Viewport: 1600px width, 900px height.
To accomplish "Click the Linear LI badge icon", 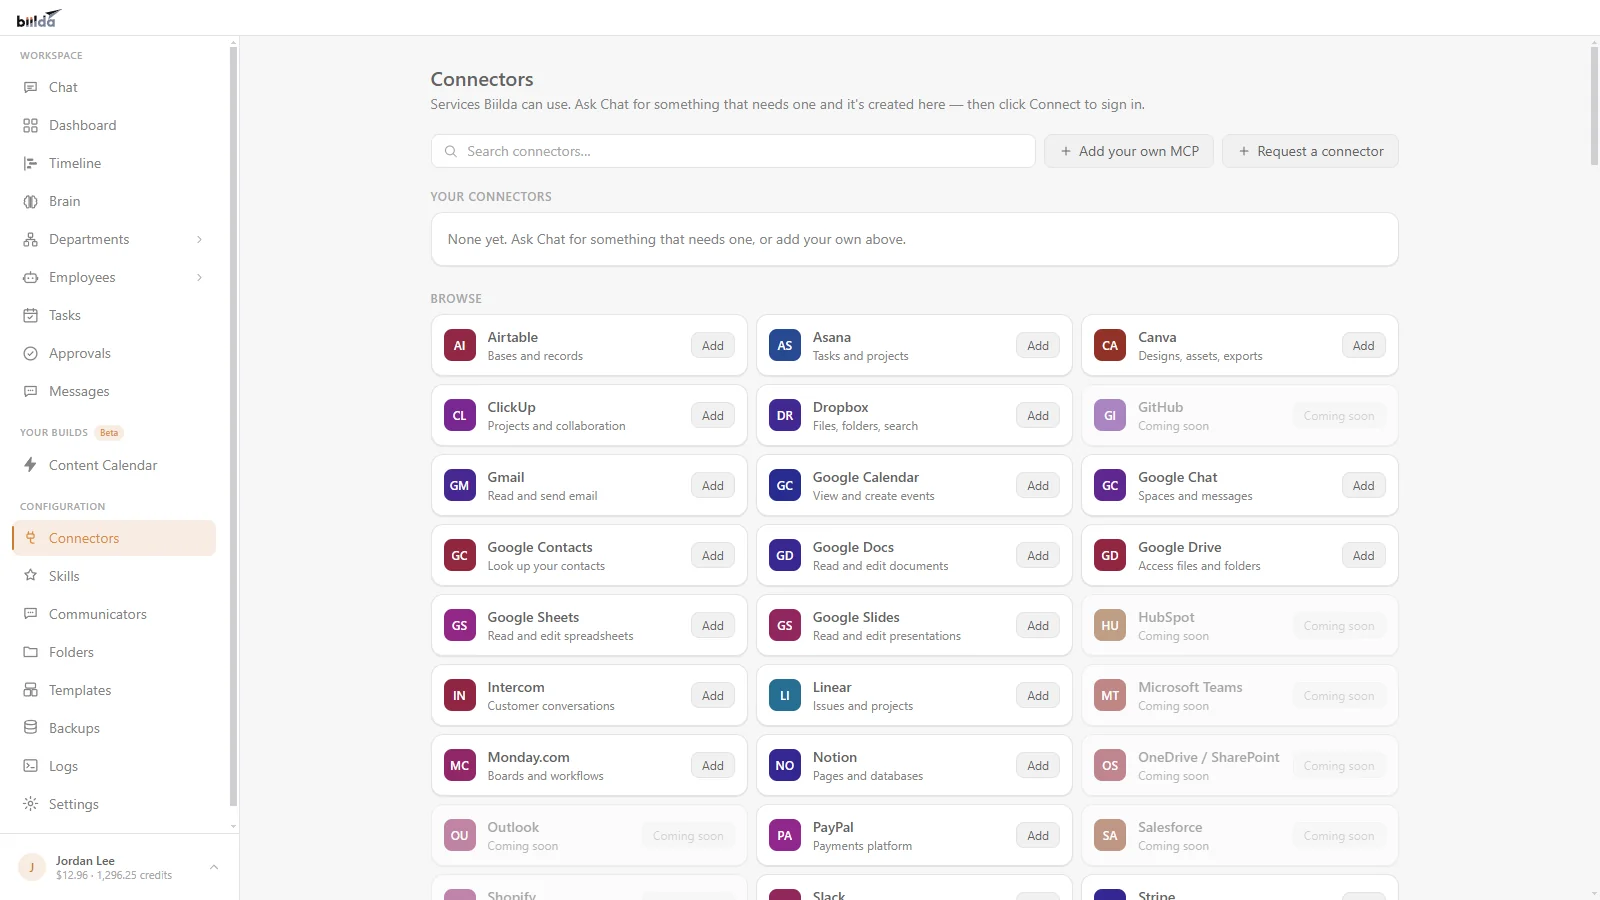I will pos(785,695).
